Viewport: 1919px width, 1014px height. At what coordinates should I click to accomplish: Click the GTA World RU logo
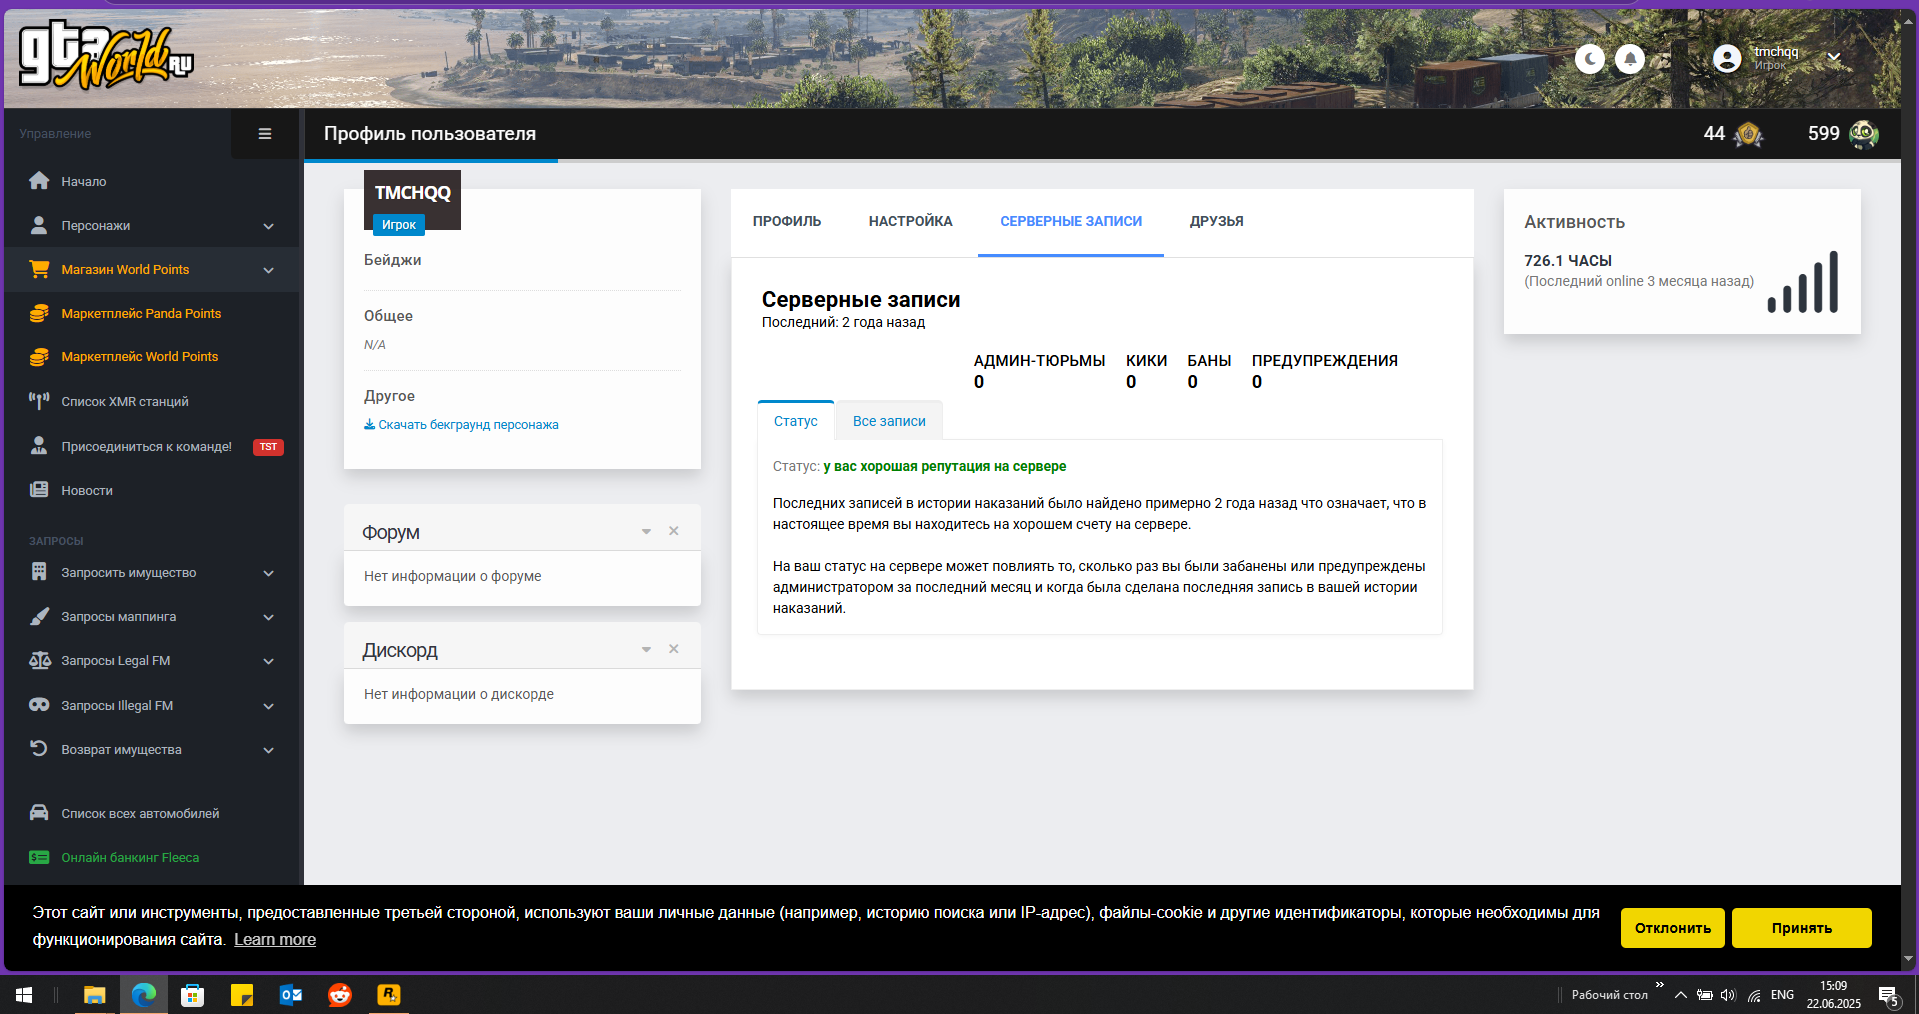pyautogui.click(x=106, y=56)
